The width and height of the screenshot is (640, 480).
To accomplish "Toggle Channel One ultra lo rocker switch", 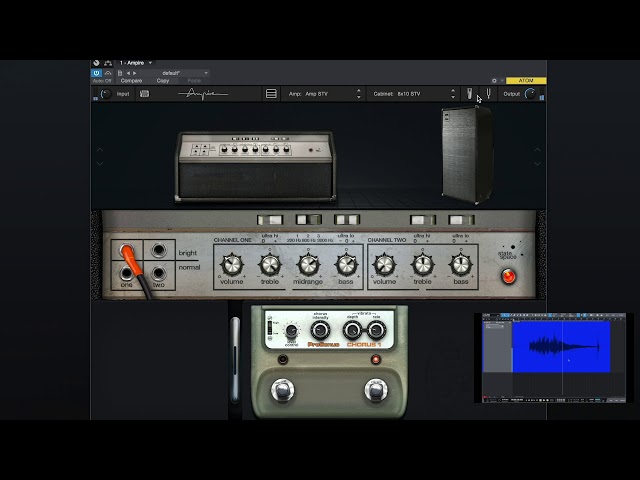I will pos(347,220).
